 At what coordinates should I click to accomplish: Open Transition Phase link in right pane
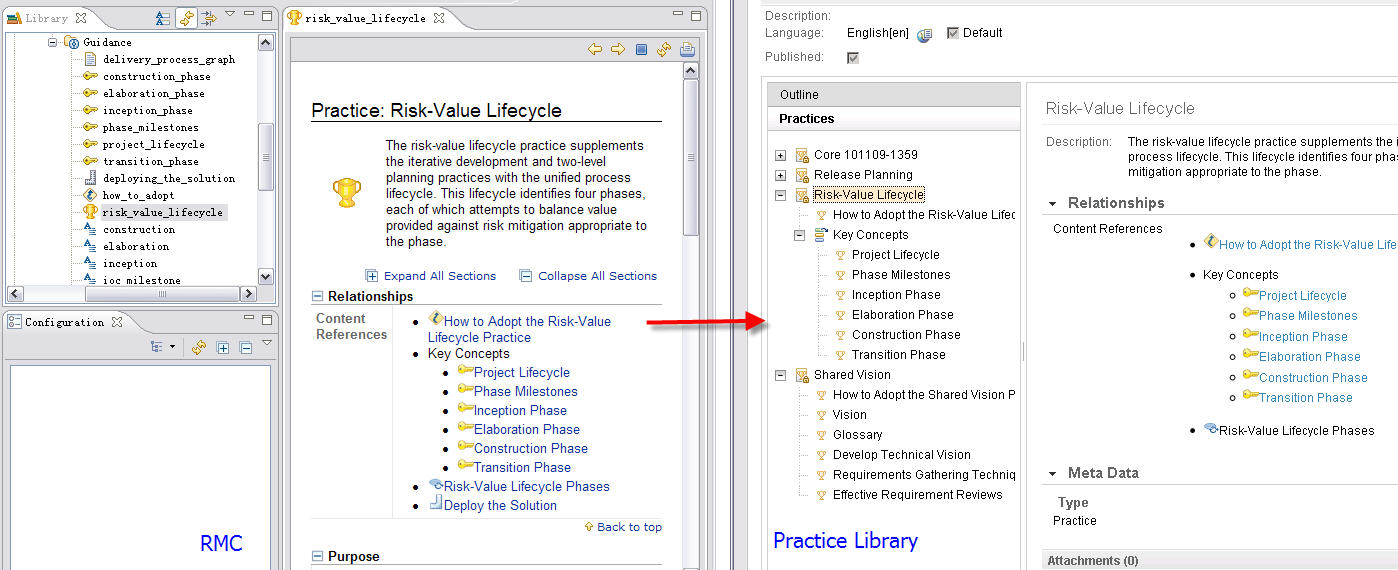[x=1306, y=398]
